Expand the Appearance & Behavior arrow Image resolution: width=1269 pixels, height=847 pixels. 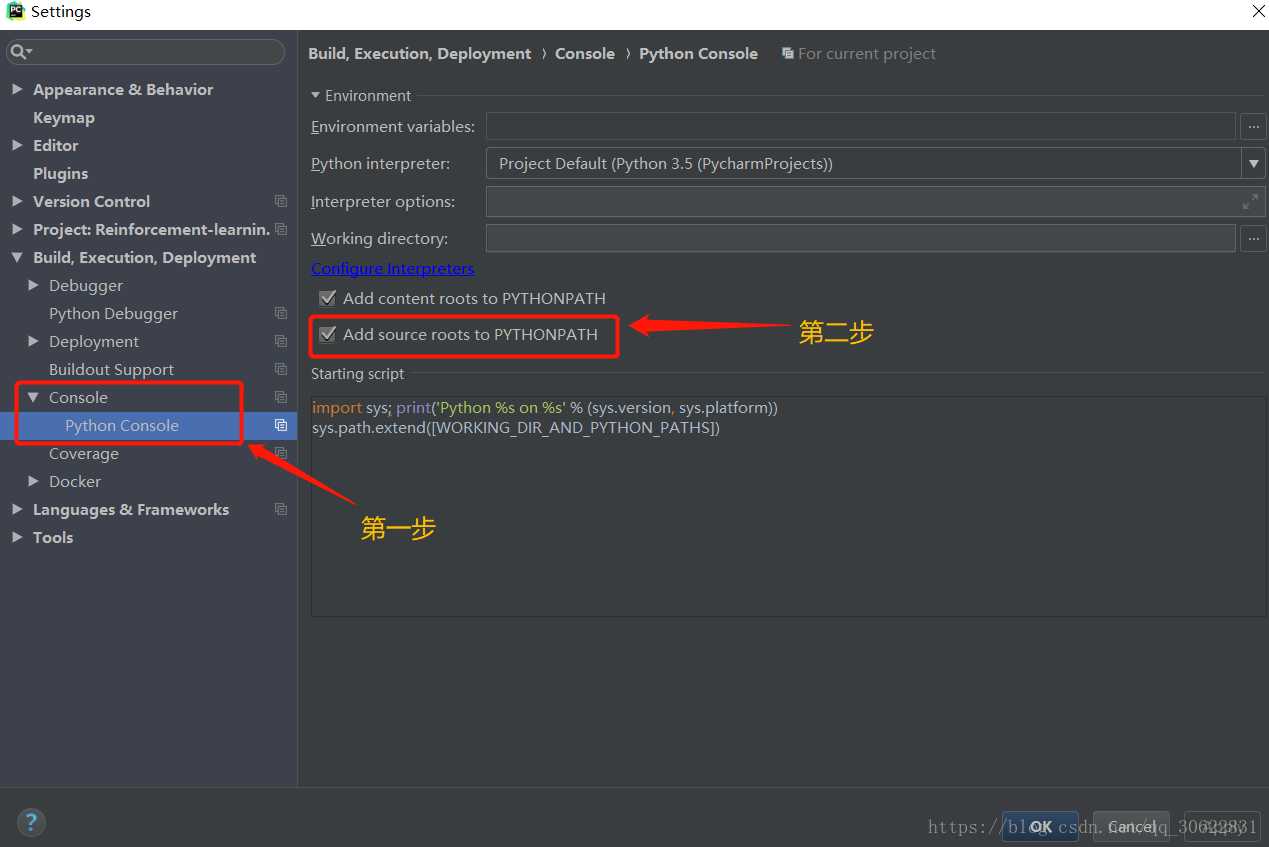click(17, 89)
